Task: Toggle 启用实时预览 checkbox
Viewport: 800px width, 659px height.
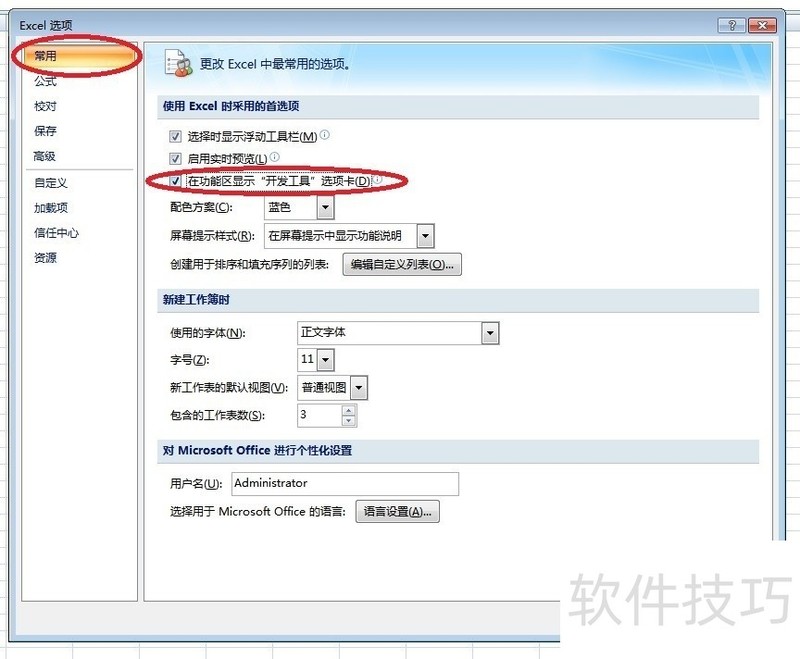Action: tap(175, 159)
